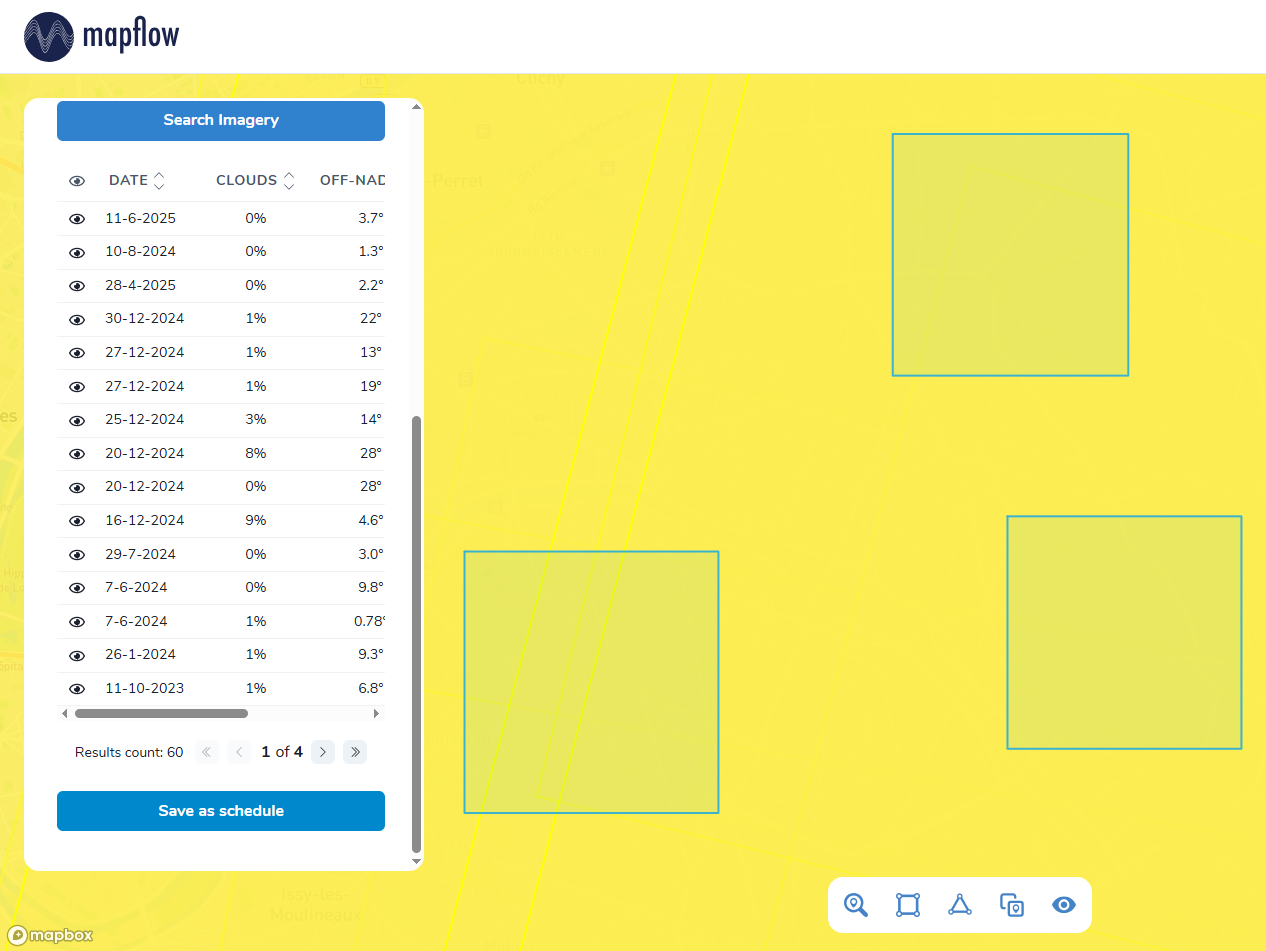Click the copy location layers icon
The image size is (1266, 951).
[1012, 905]
